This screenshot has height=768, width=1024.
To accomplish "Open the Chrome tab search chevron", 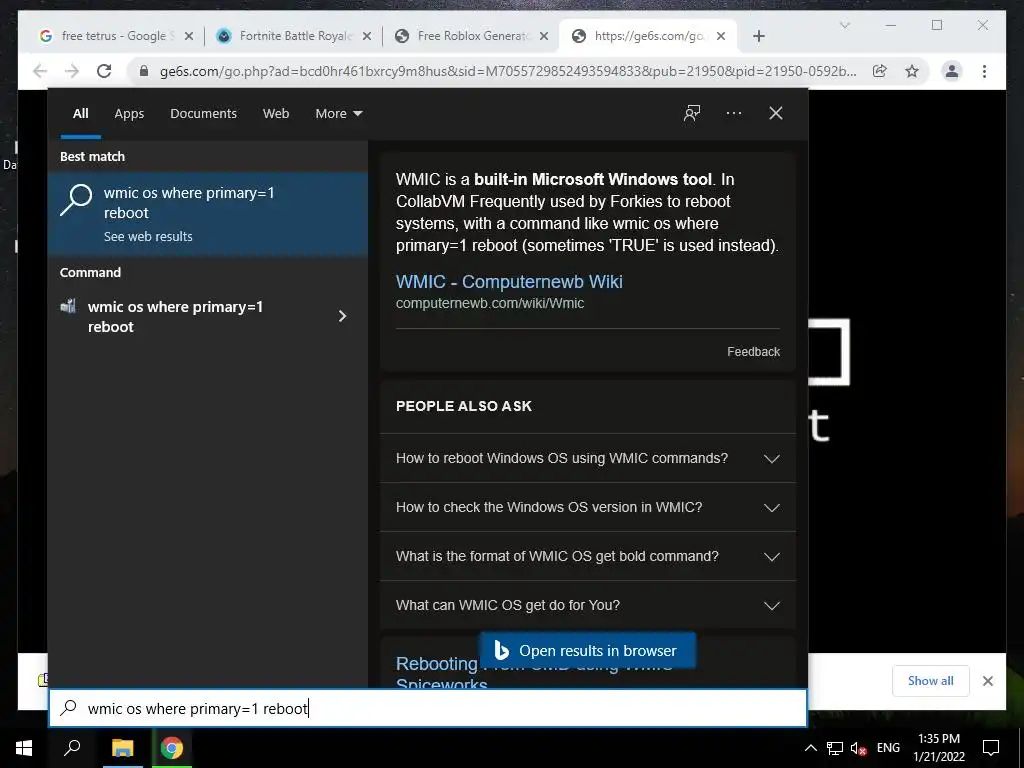I will point(844,25).
